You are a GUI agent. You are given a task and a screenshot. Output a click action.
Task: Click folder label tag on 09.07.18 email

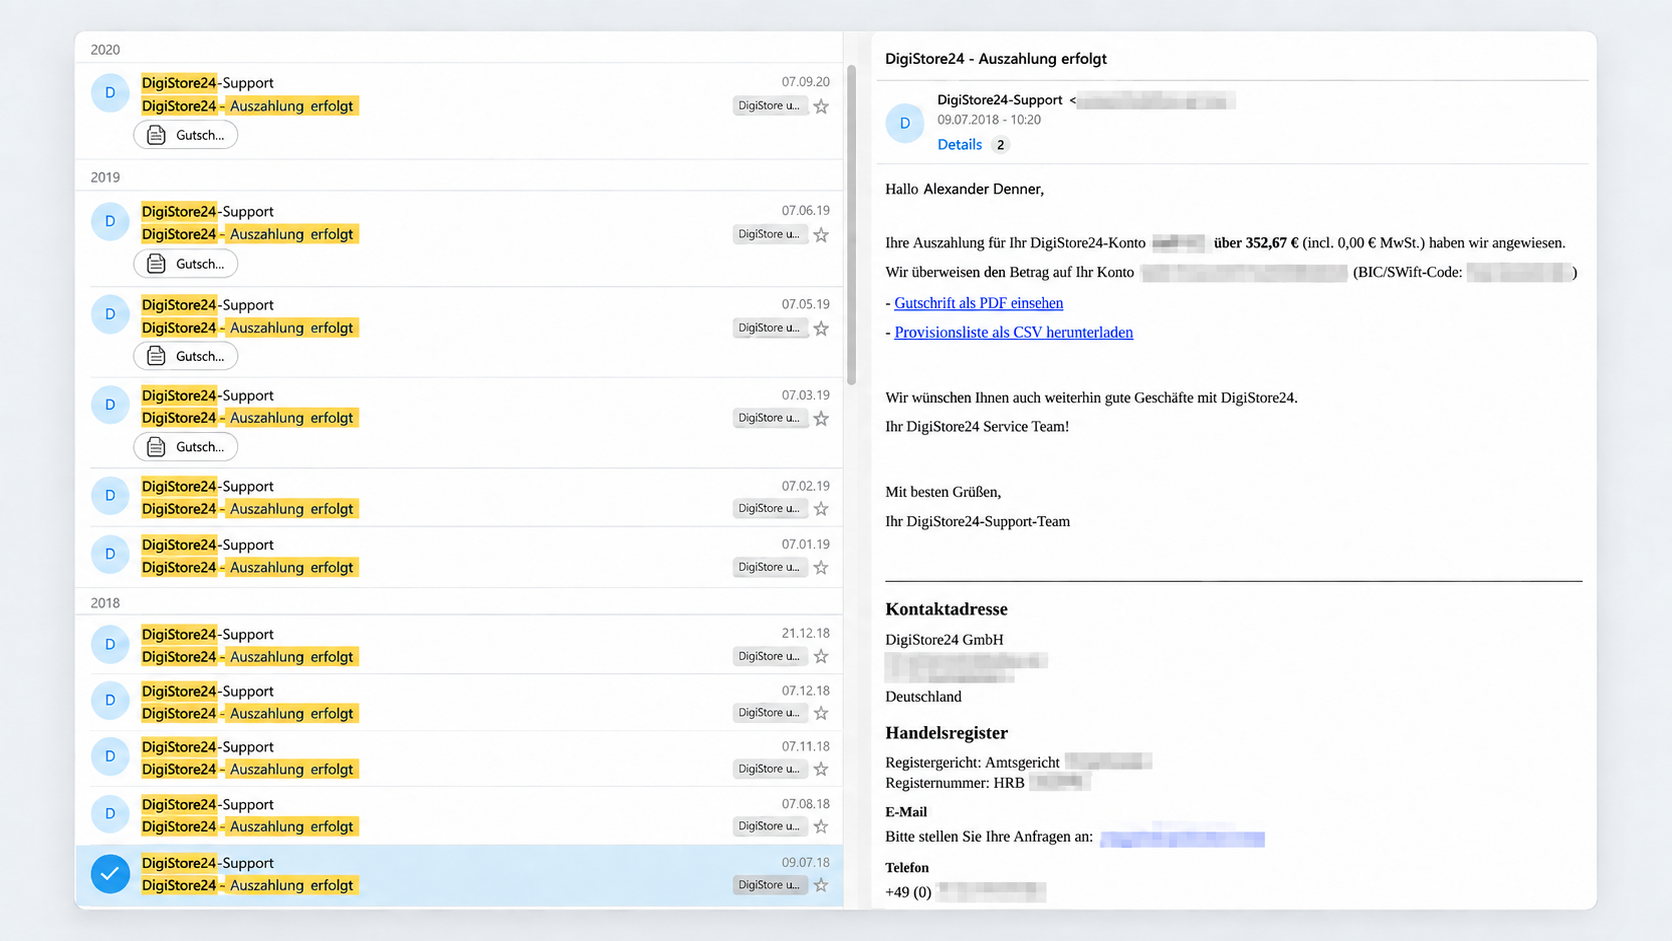[770, 885]
